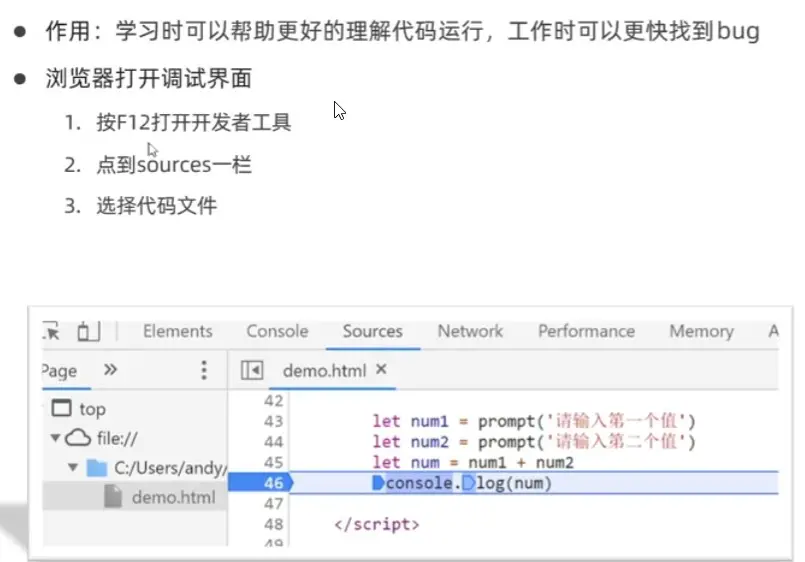This screenshot has height=562, width=805.
Task: Click the '点到sources一栏' step text
Action: (174, 165)
